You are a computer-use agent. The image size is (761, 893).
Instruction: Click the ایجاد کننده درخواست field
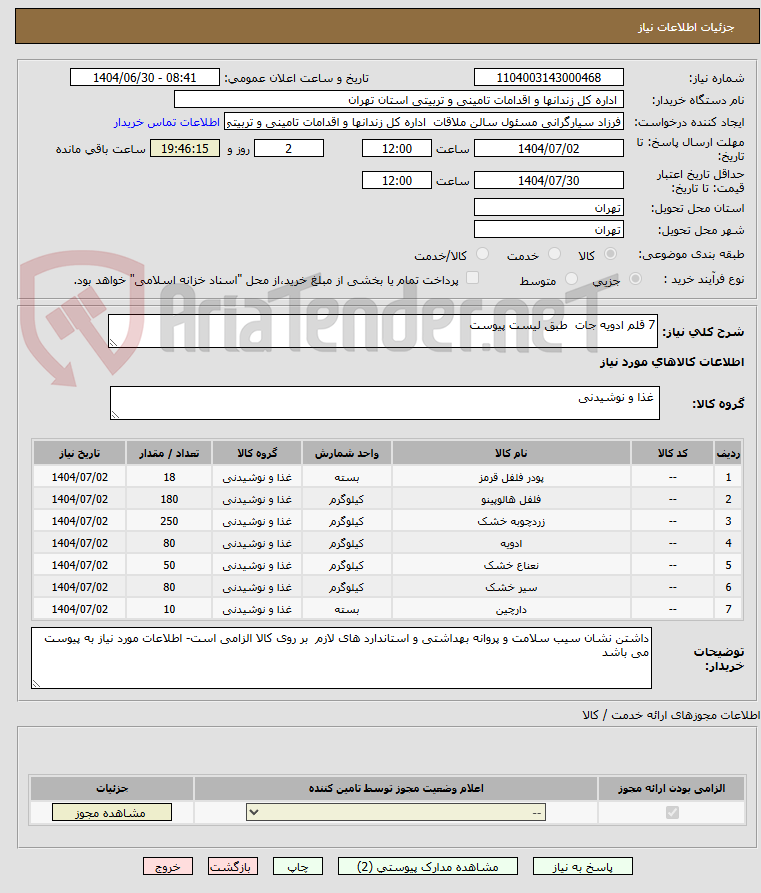[424, 122]
